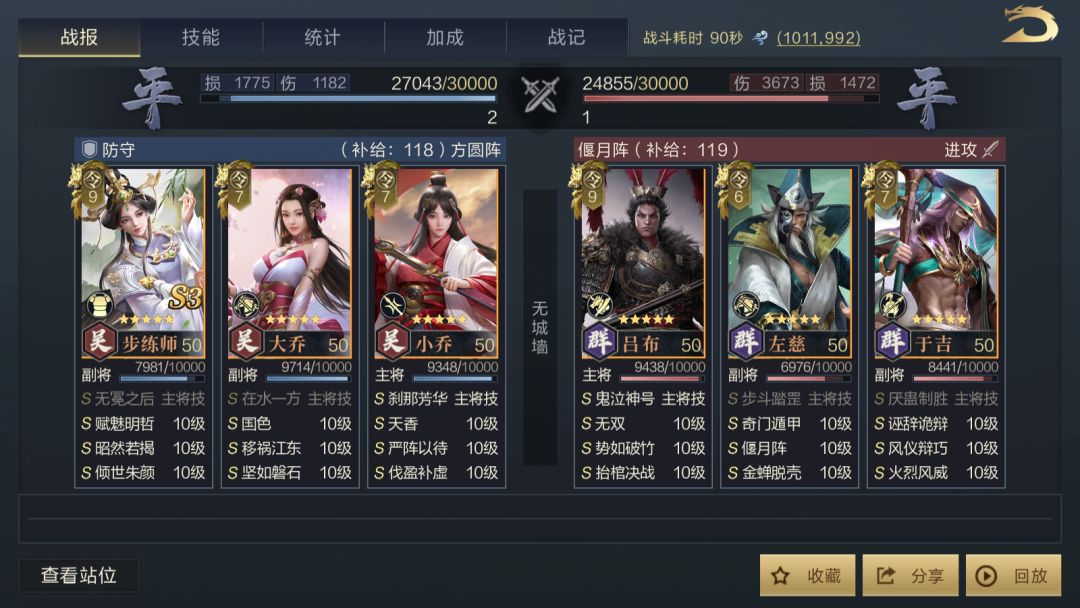
Task: Open the 统计 tab
Action: point(323,37)
